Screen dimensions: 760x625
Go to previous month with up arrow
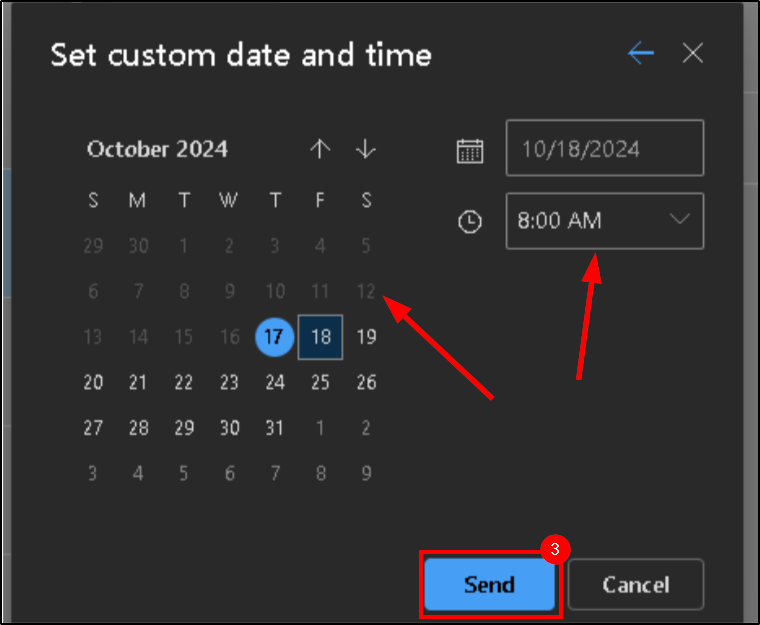click(x=320, y=150)
